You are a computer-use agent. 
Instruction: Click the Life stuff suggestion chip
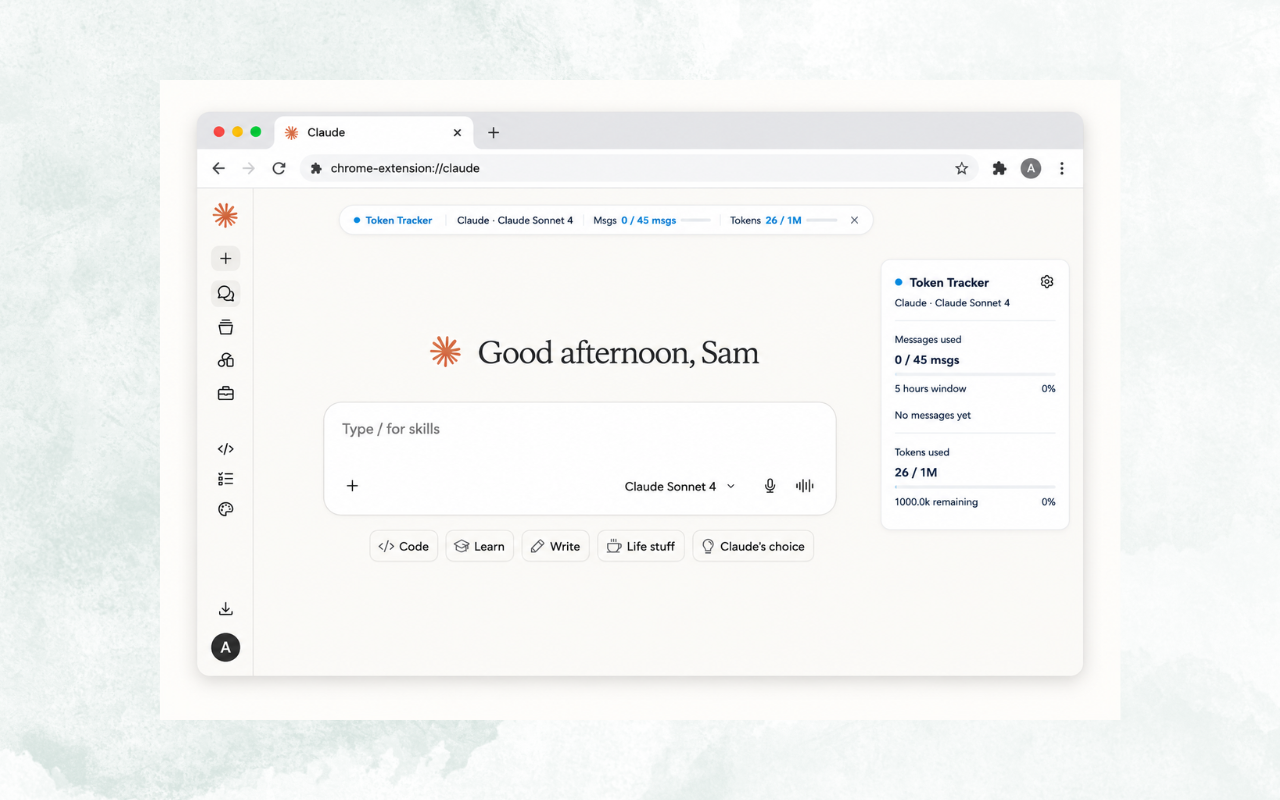(x=641, y=546)
